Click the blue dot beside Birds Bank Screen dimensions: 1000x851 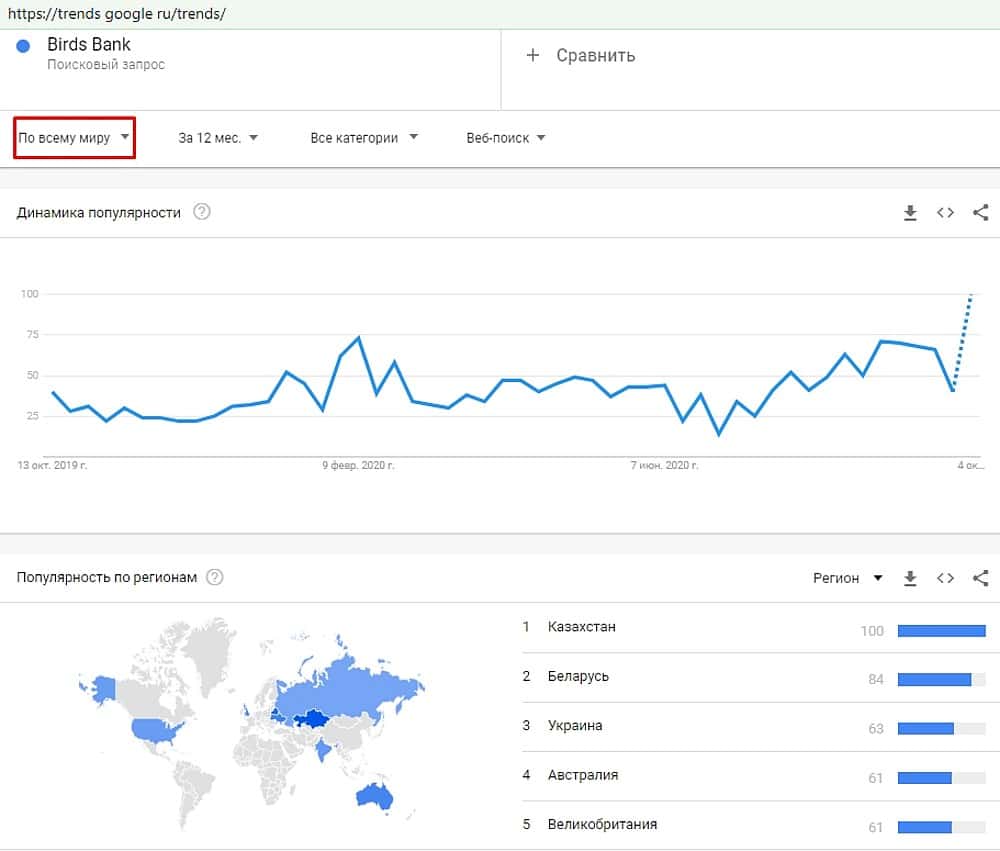pyautogui.click(x=24, y=45)
